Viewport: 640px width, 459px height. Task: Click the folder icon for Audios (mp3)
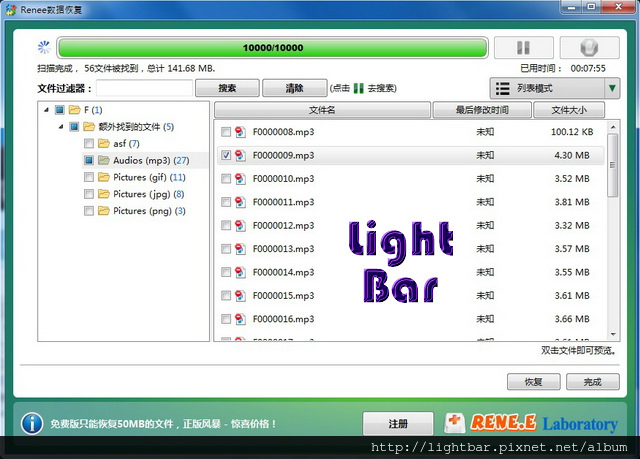click(x=104, y=160)
